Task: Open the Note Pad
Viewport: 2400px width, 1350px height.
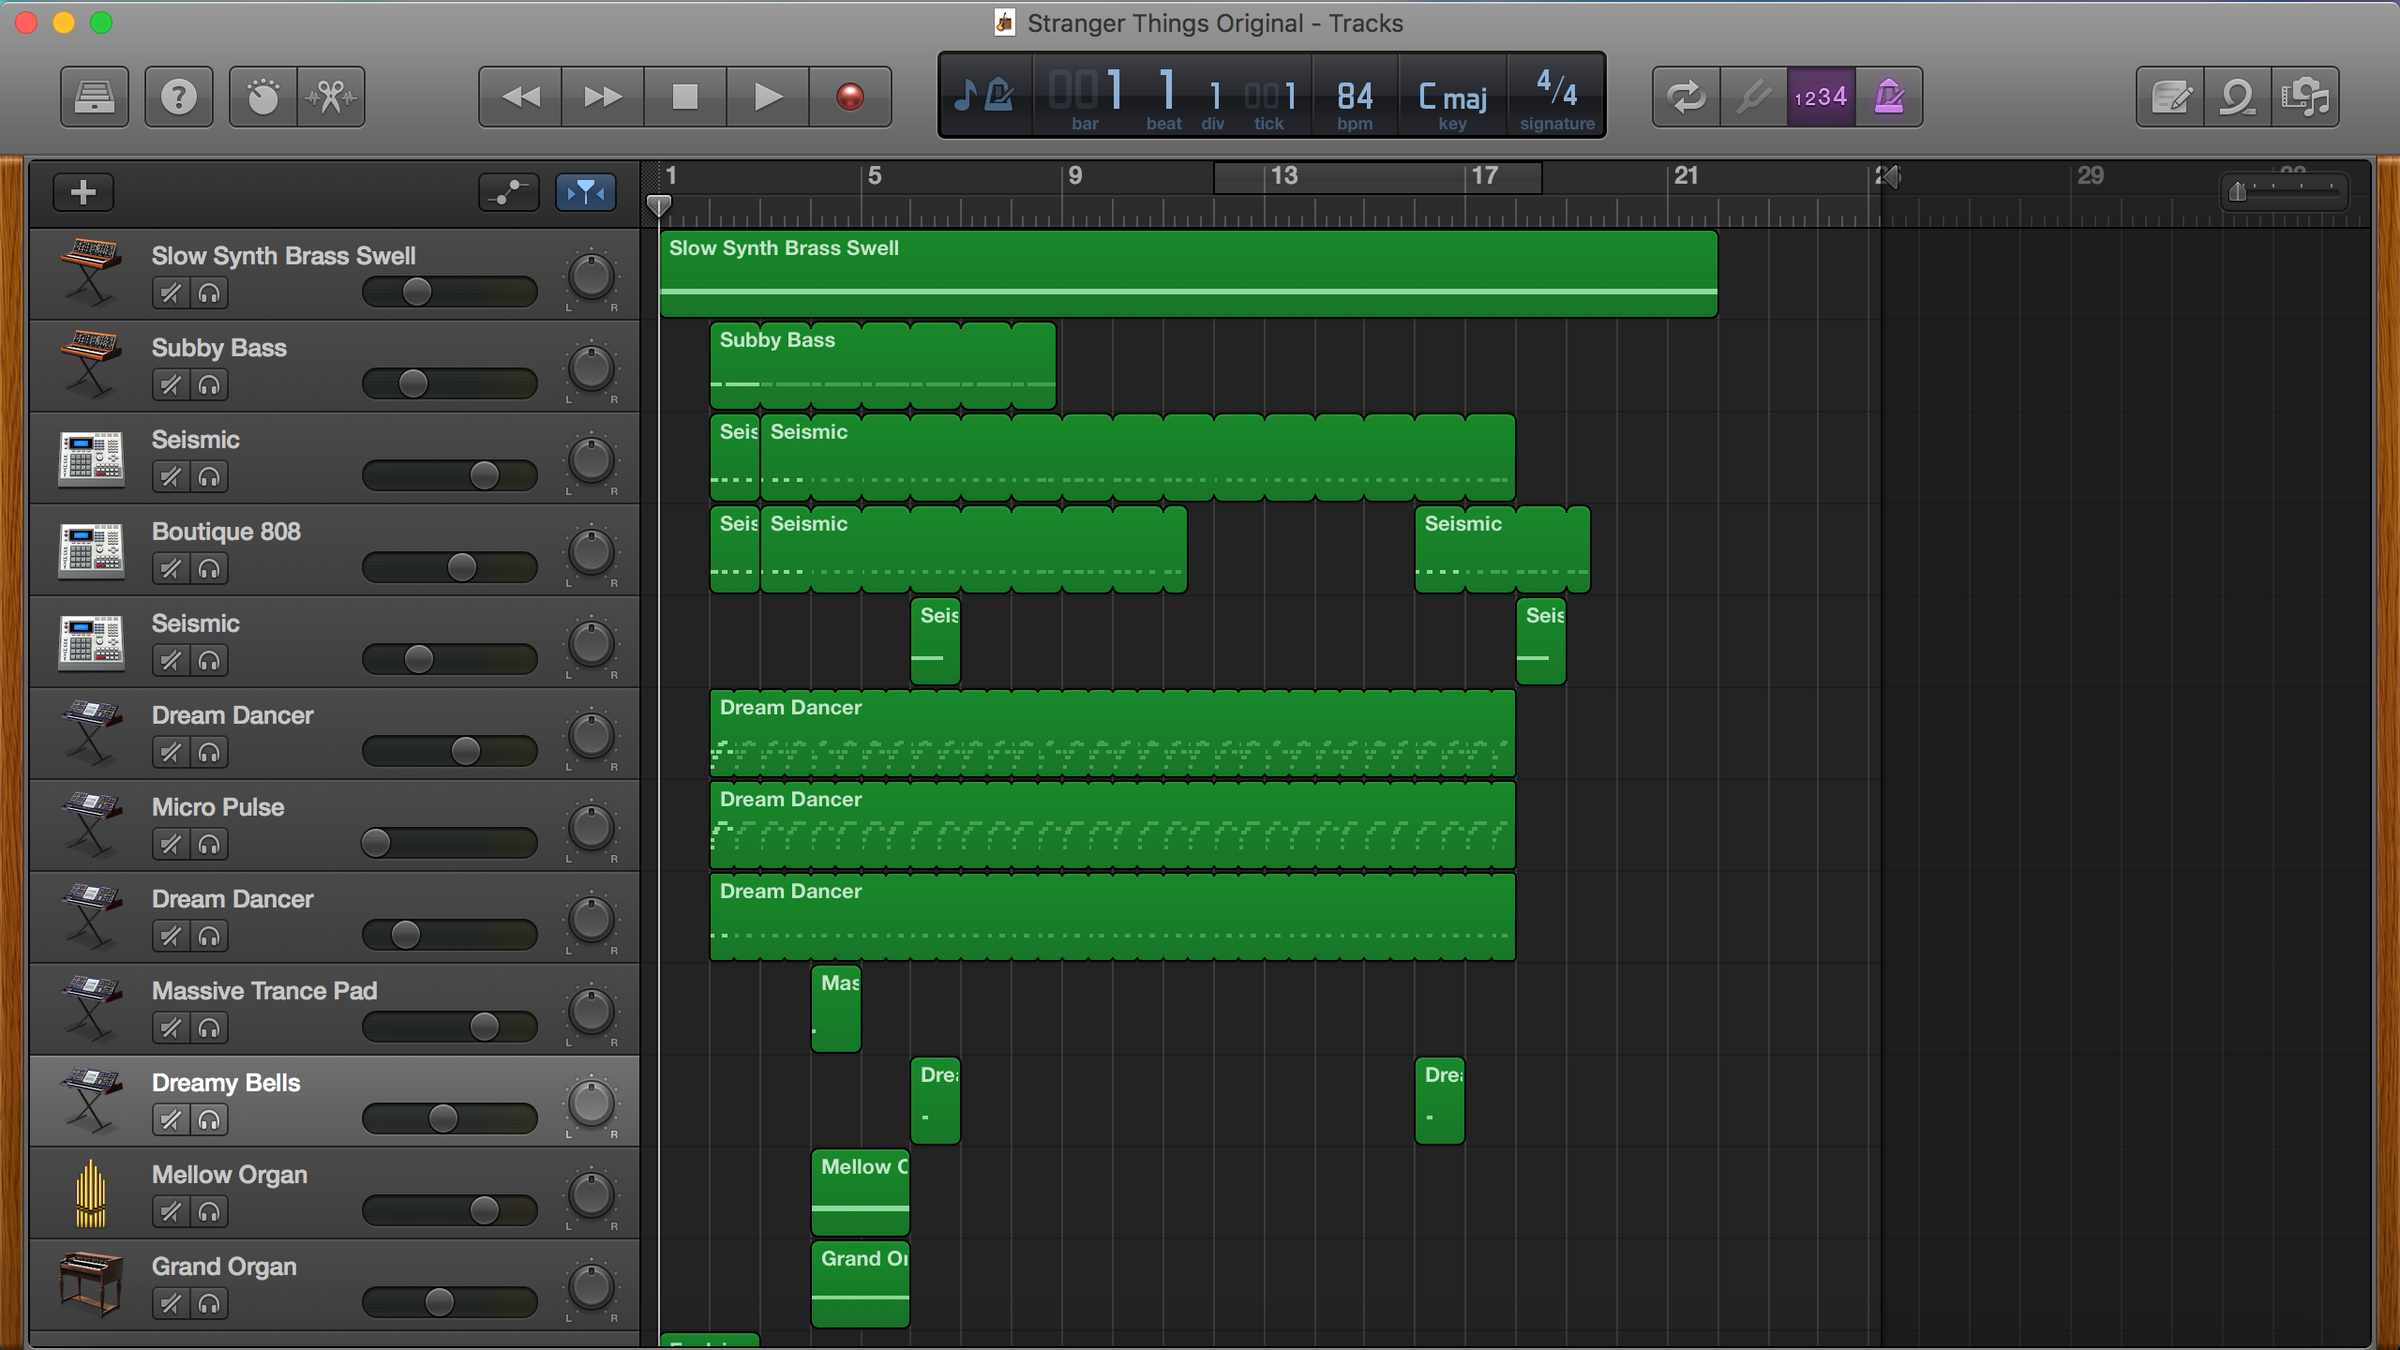Action: (2170, 97)
